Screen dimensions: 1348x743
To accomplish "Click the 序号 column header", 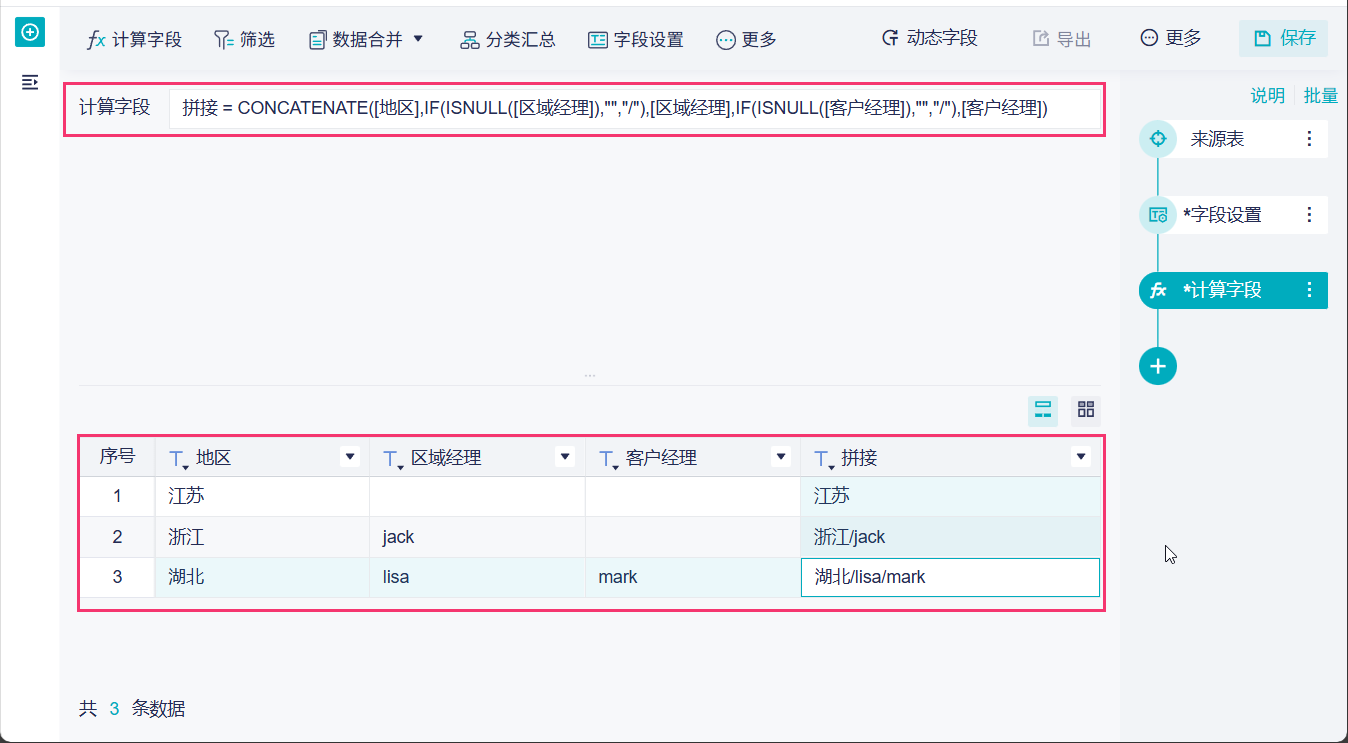I will 117,457.
